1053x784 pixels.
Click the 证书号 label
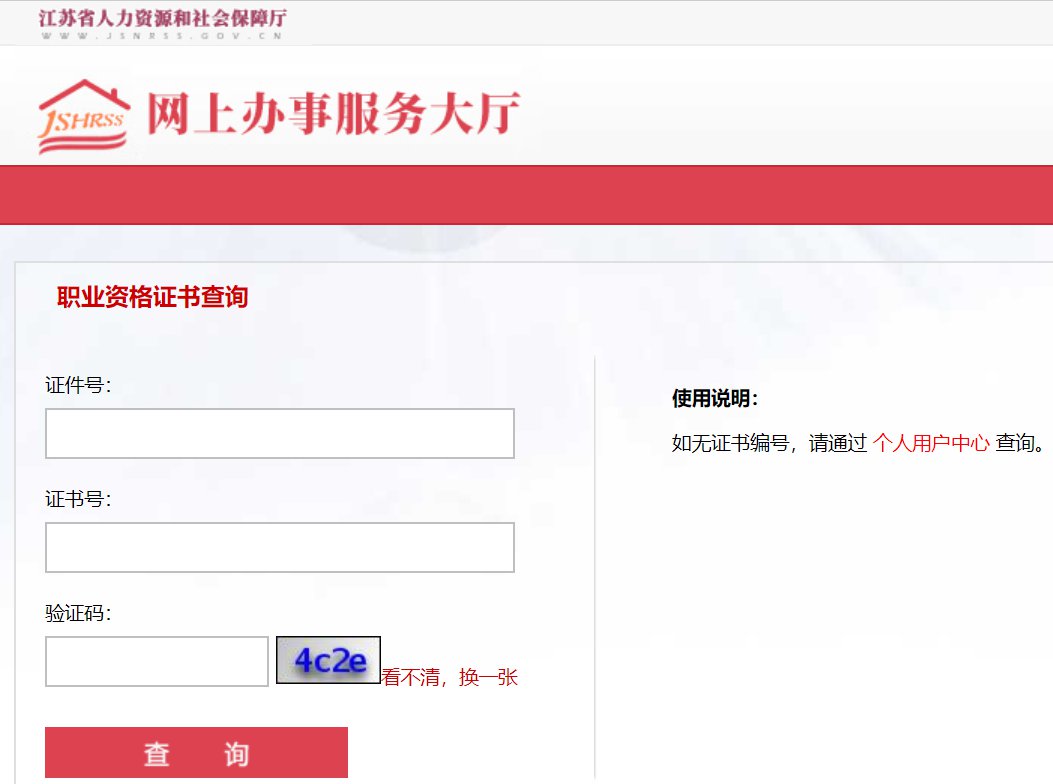78,499
